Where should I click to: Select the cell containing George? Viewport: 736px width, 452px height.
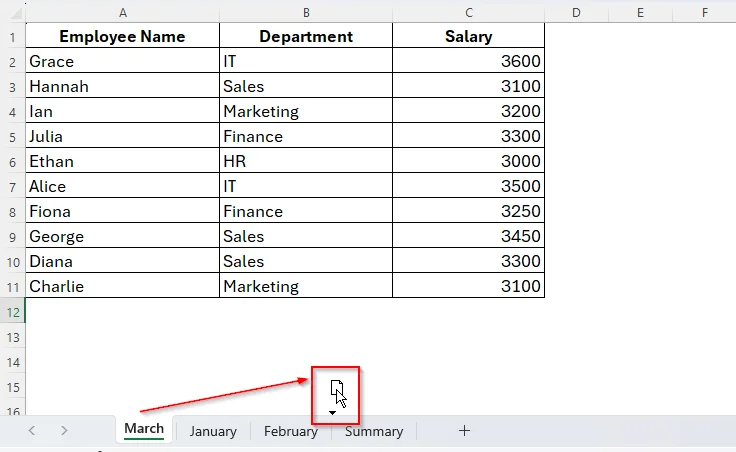coord(123,236)
